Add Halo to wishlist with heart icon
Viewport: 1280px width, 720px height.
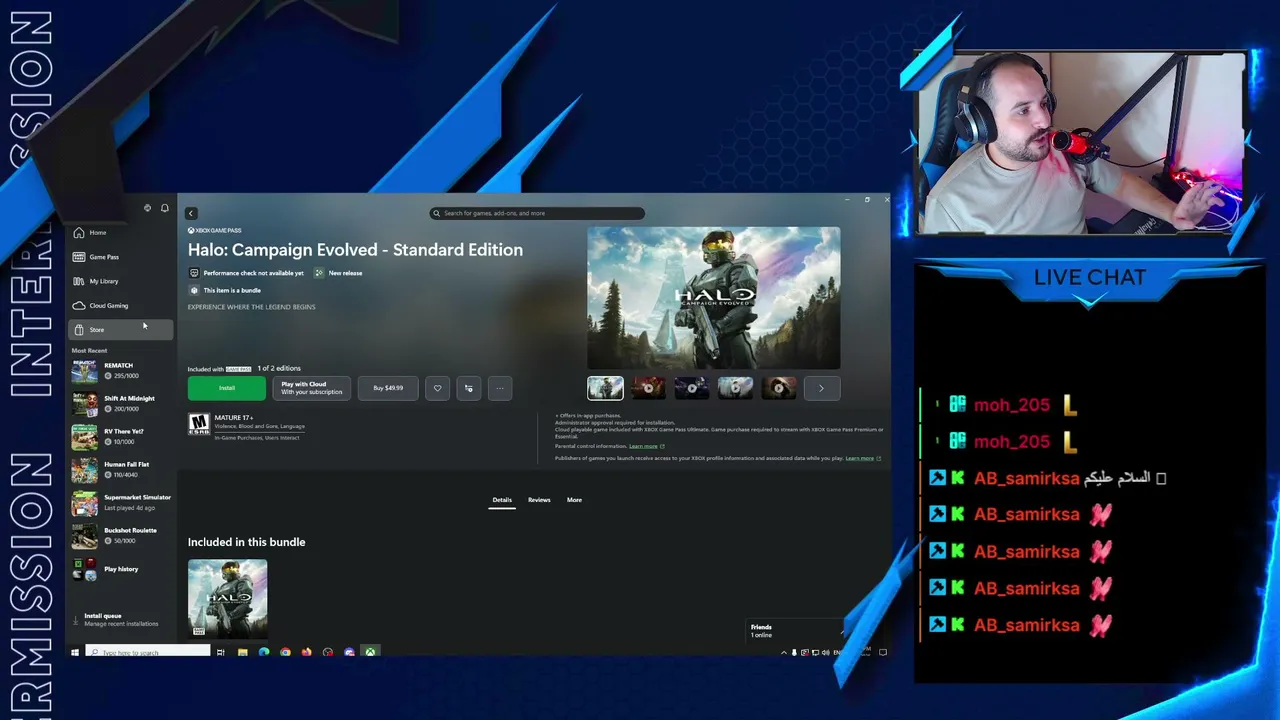tap(437, 388)
